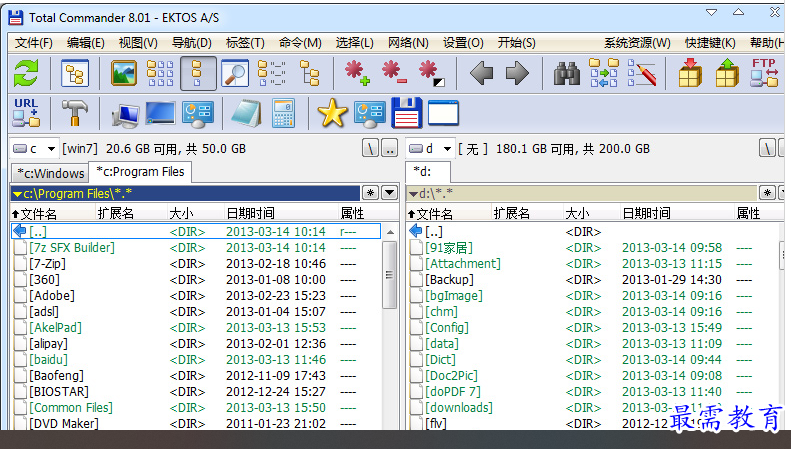
Task: Sort right panel by 大小 column
Action: 591,213
